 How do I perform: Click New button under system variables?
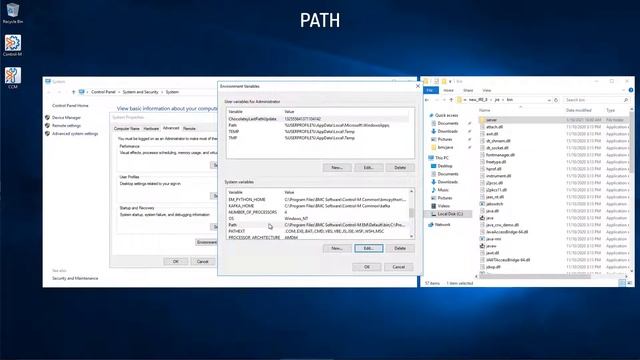(x=337, y=248)
